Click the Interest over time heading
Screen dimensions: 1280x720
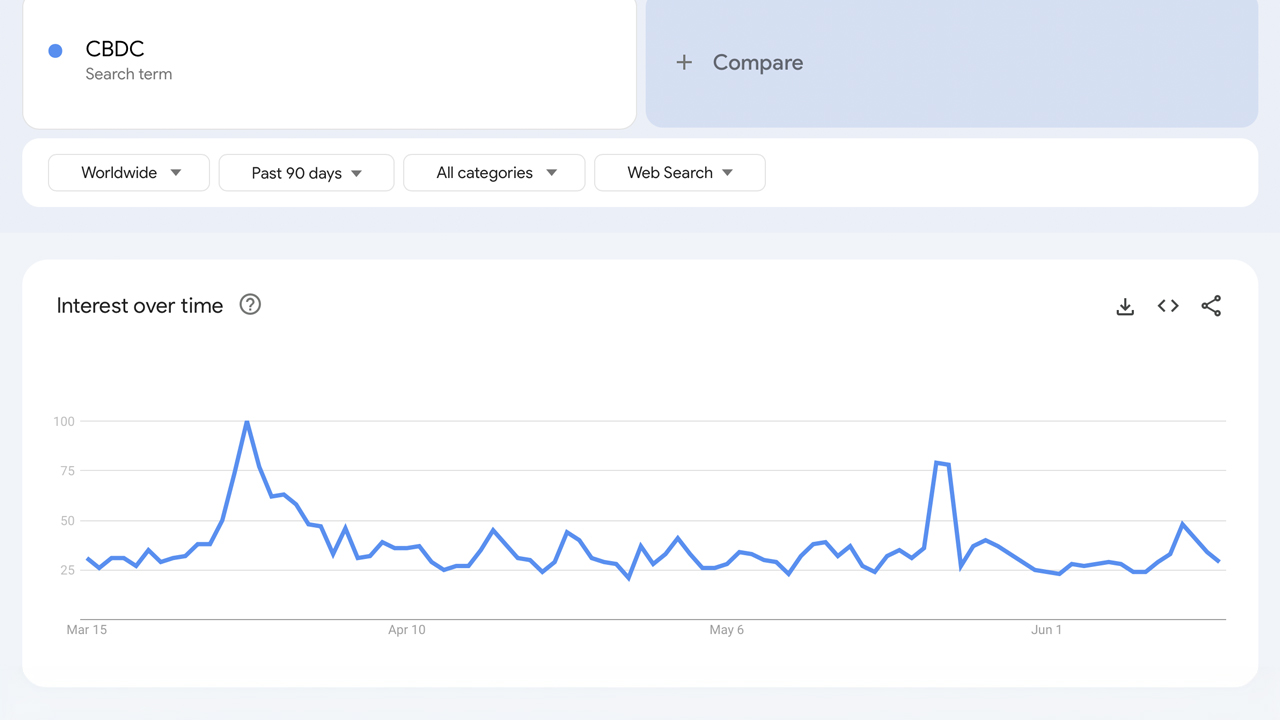pos(140,306)
